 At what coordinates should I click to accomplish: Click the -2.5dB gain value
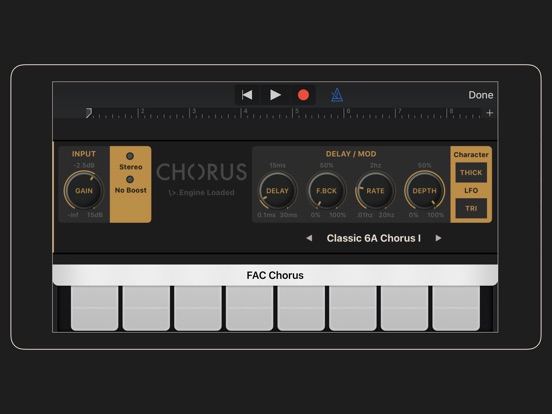tap(84, 165)
